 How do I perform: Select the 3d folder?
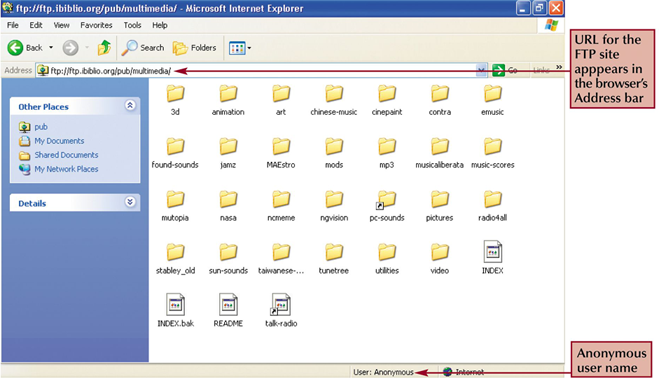(175, 100)
